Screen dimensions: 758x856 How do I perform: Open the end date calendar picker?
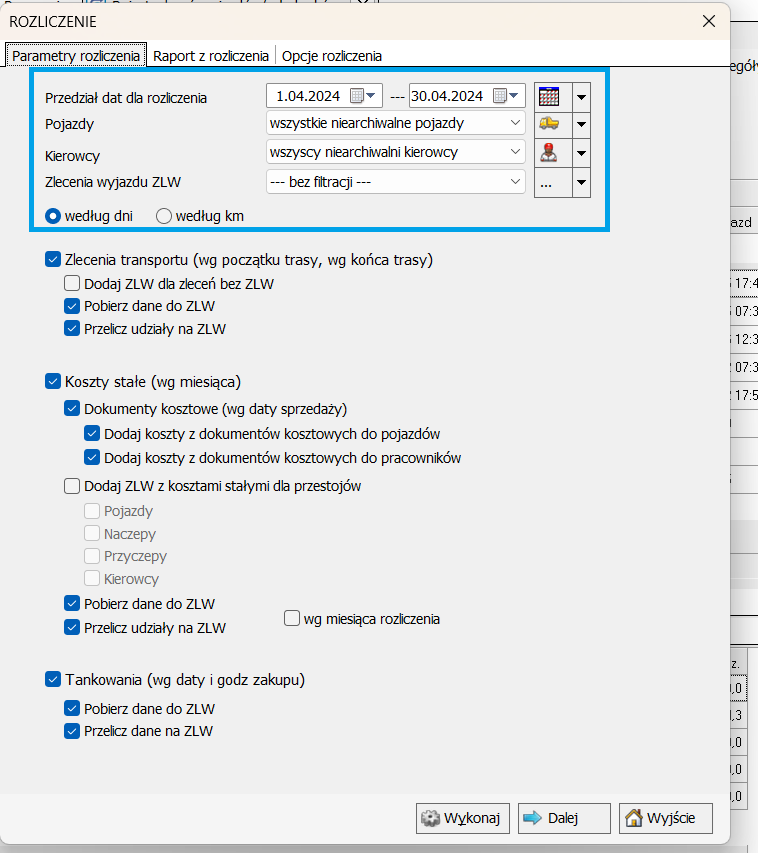pos(507,96)
